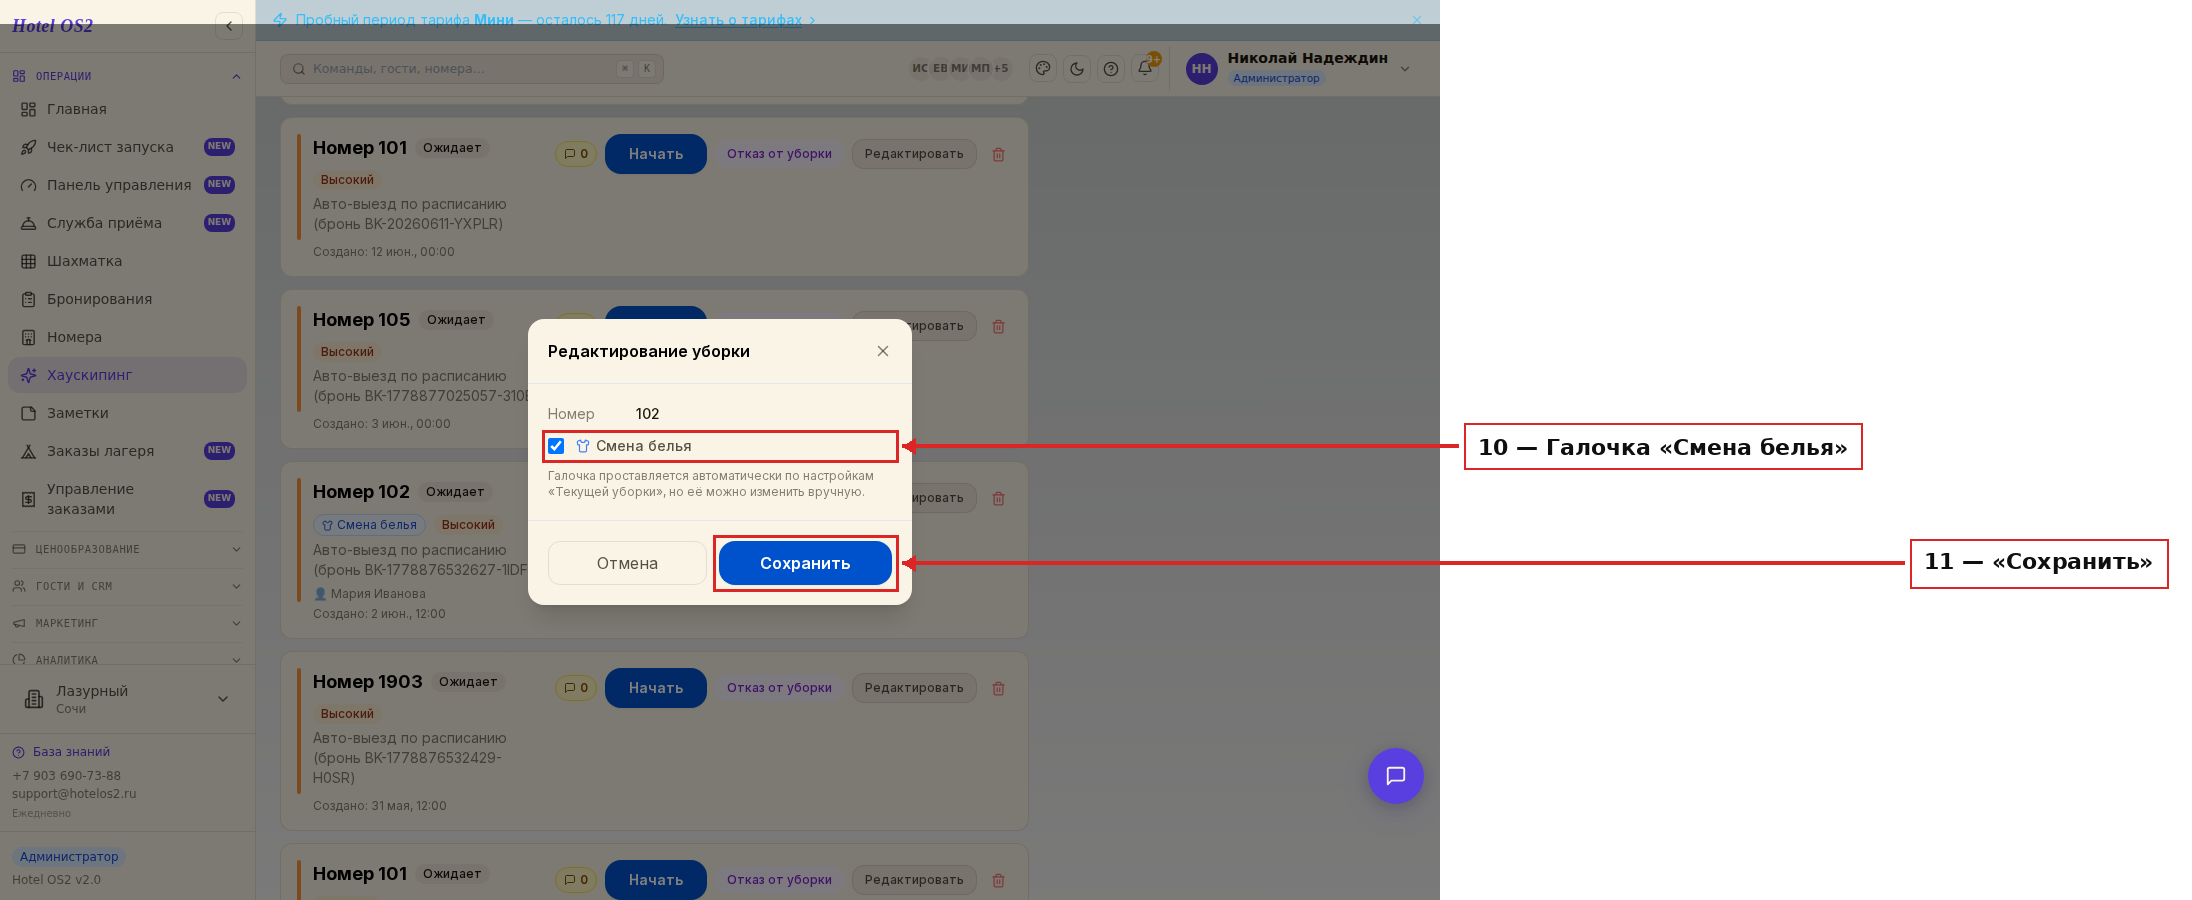Open the help question mark icon

coord(1111,69)
